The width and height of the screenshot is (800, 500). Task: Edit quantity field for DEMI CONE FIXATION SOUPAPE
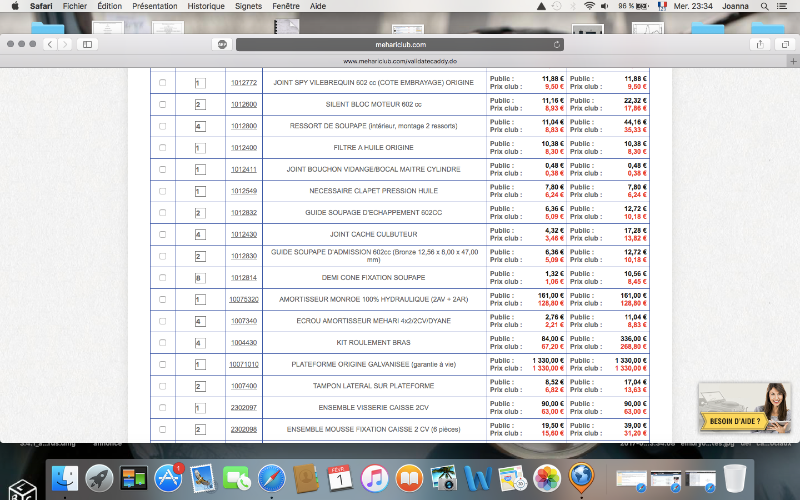[x=199, y=277]
